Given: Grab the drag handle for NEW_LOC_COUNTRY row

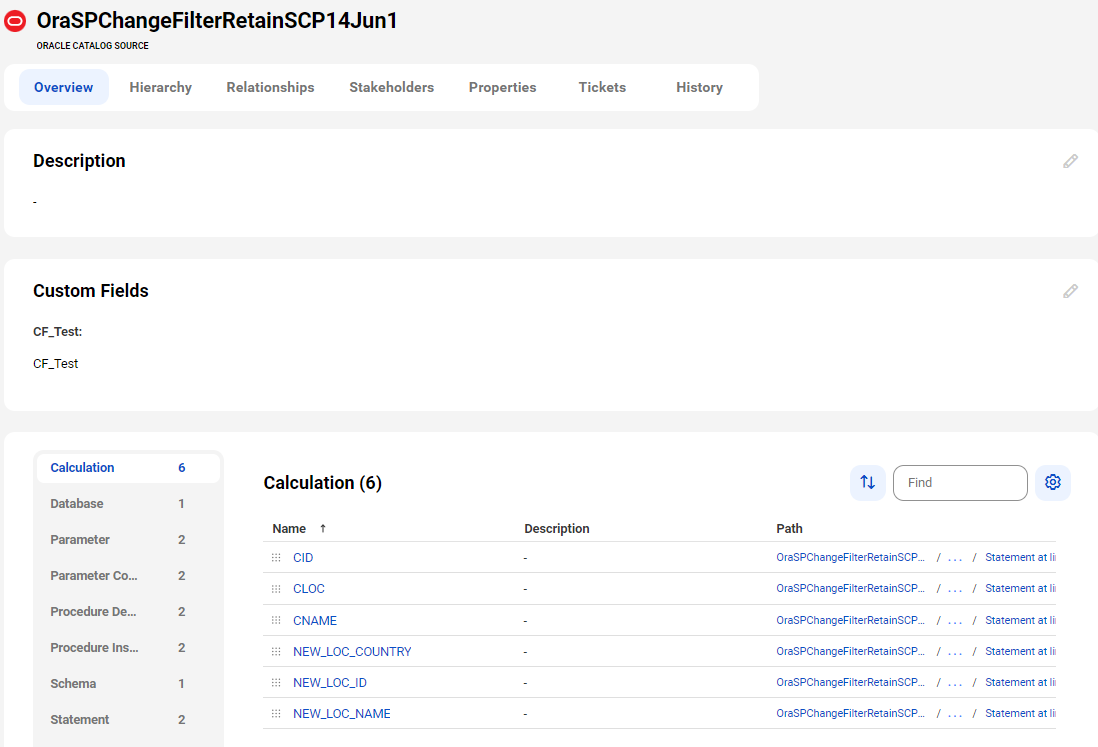Looking at the screenshot, I should point(276,651).
